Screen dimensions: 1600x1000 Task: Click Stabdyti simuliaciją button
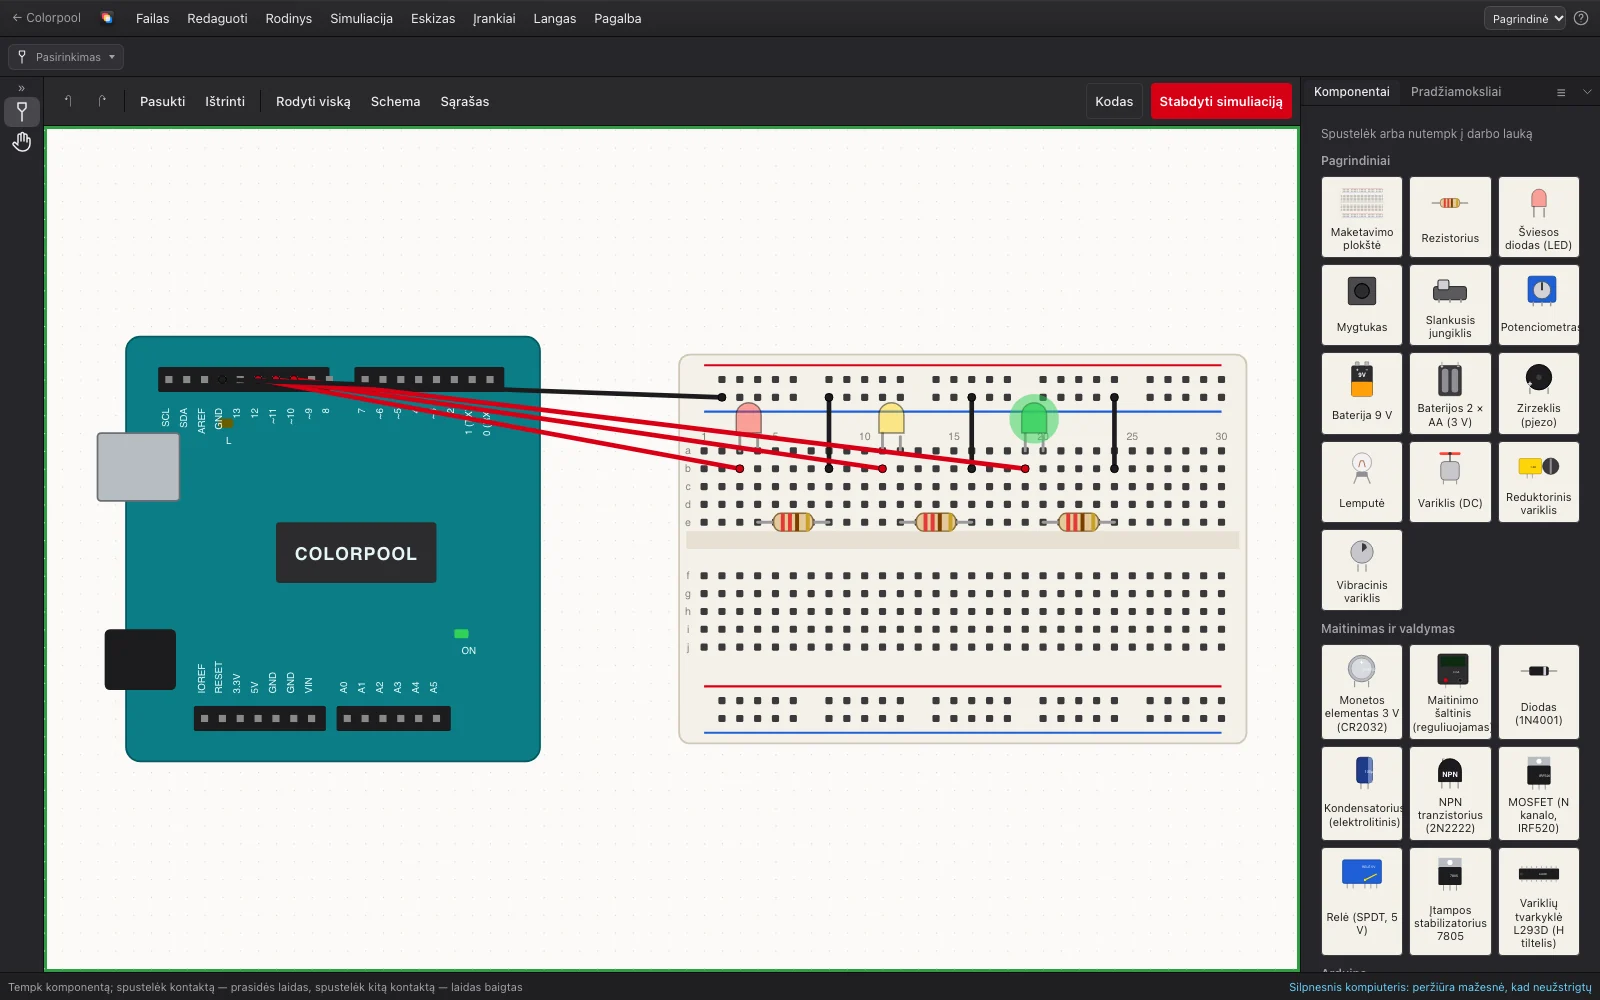1221,101
